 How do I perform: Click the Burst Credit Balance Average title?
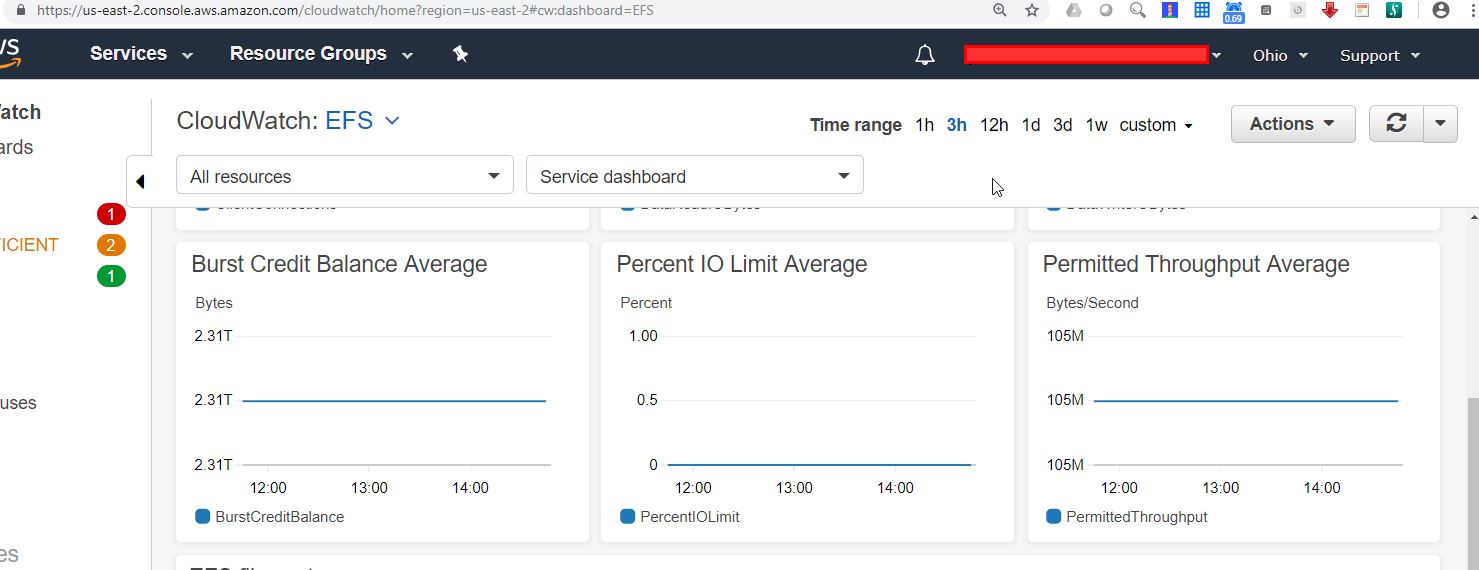pyautogui.click(x=339, y=264)
